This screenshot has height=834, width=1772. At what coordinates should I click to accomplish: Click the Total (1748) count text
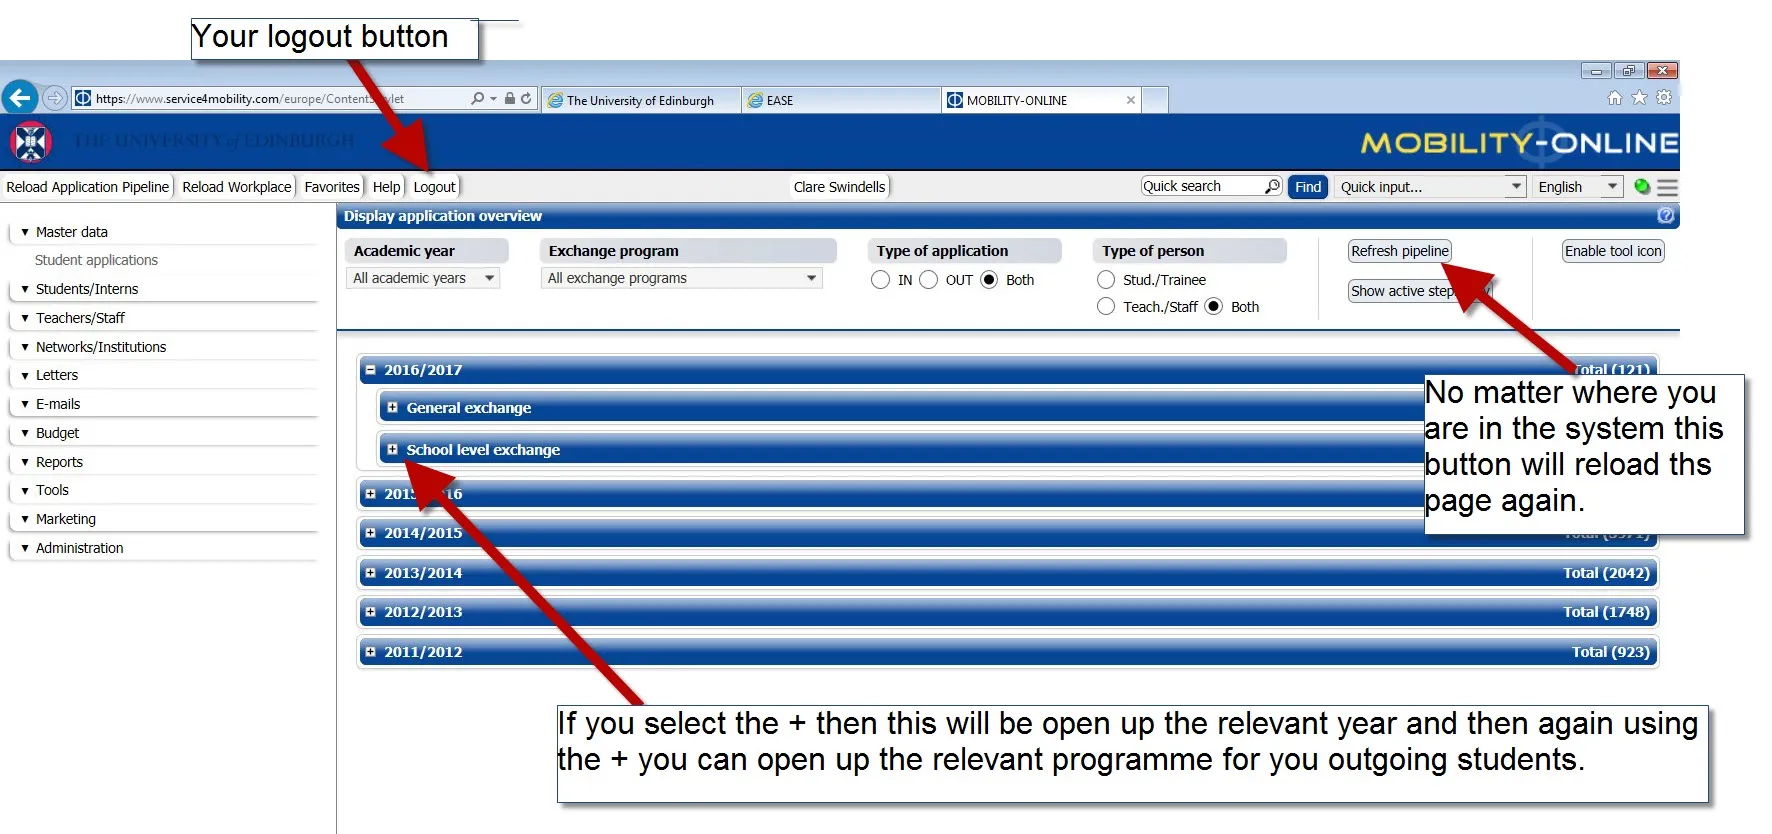coord(1606,612)
